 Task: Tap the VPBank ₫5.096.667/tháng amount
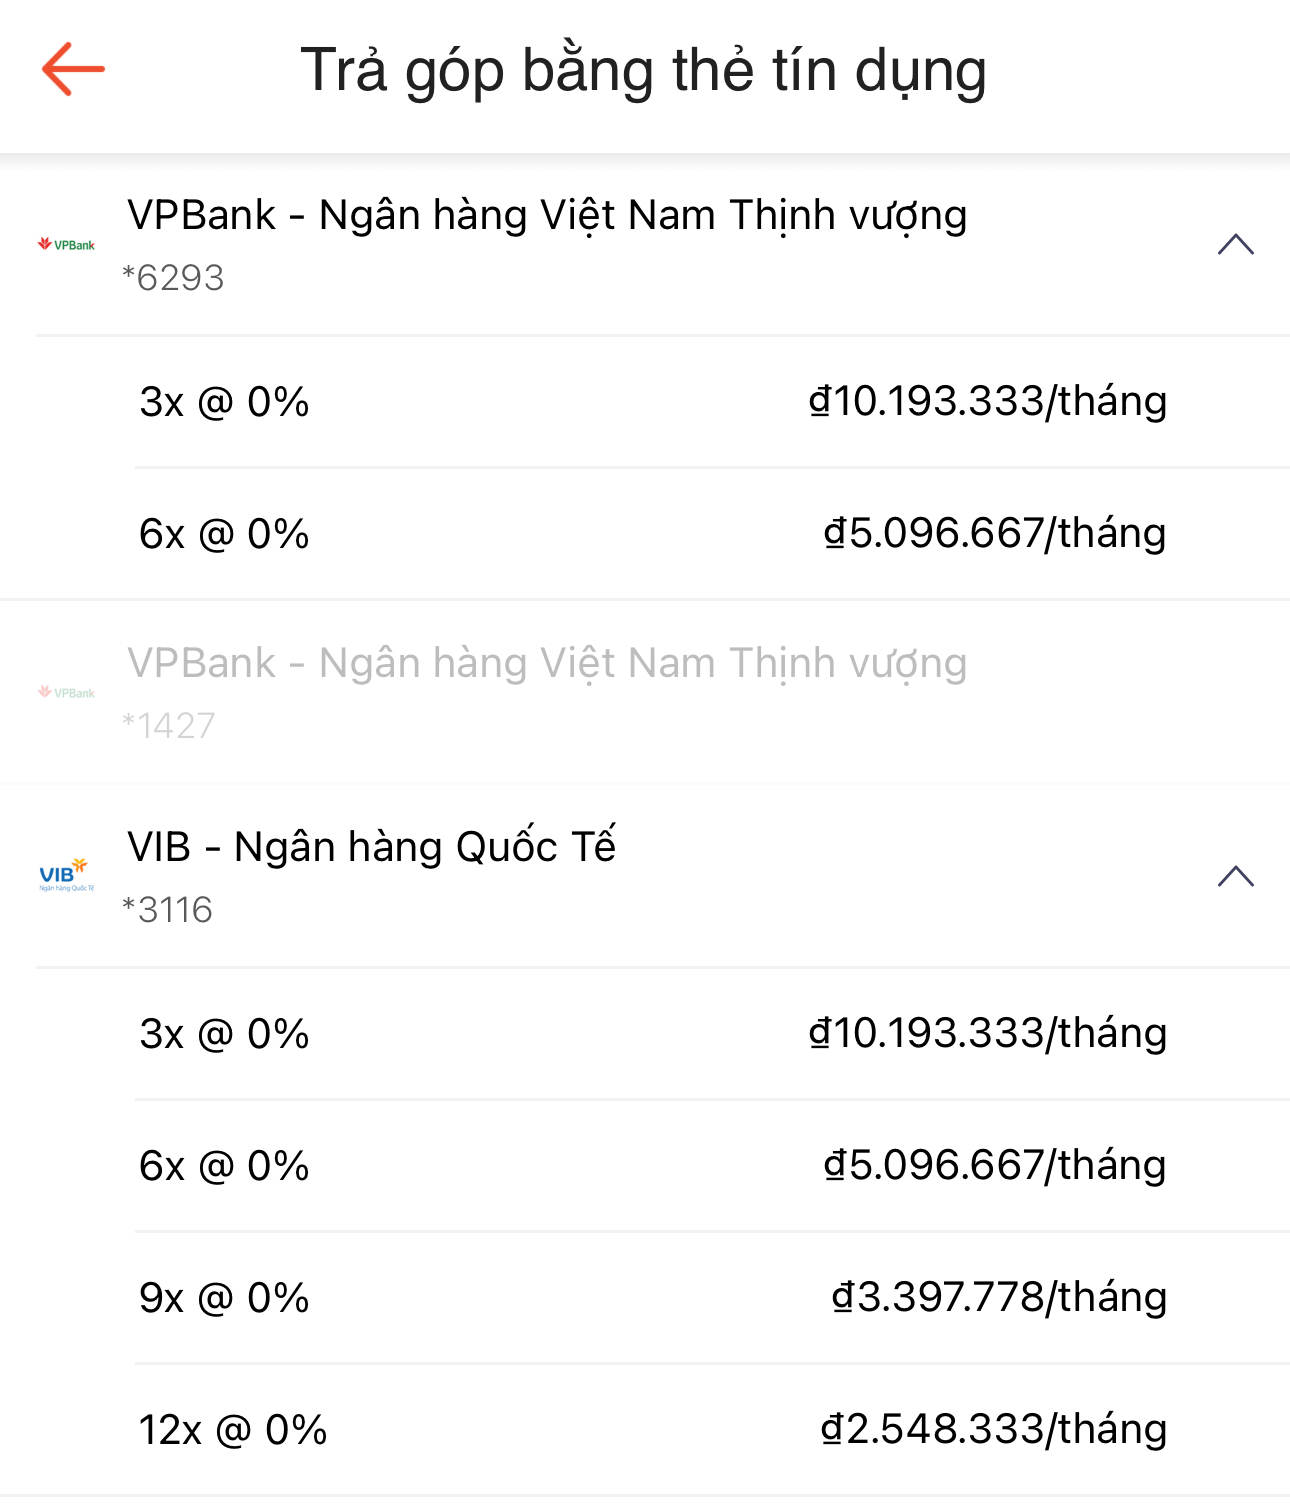tap(995, 534)
